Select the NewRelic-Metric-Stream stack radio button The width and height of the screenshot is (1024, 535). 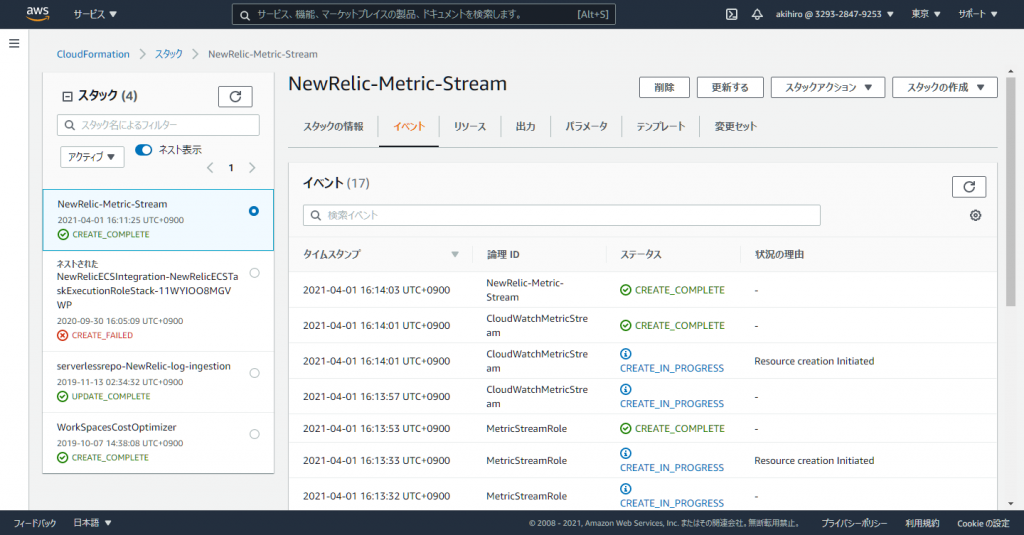click(x=254, y=211)
